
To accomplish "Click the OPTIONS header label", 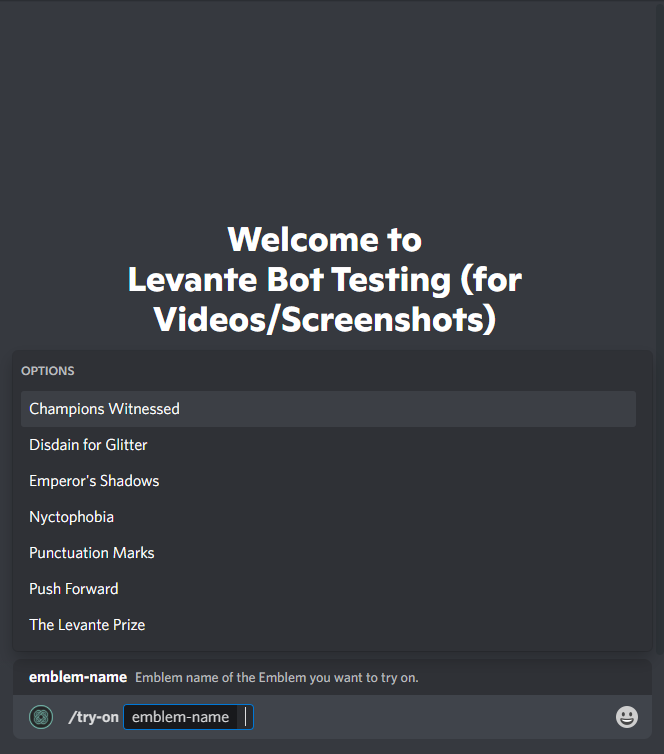I will tap(48, 371).
